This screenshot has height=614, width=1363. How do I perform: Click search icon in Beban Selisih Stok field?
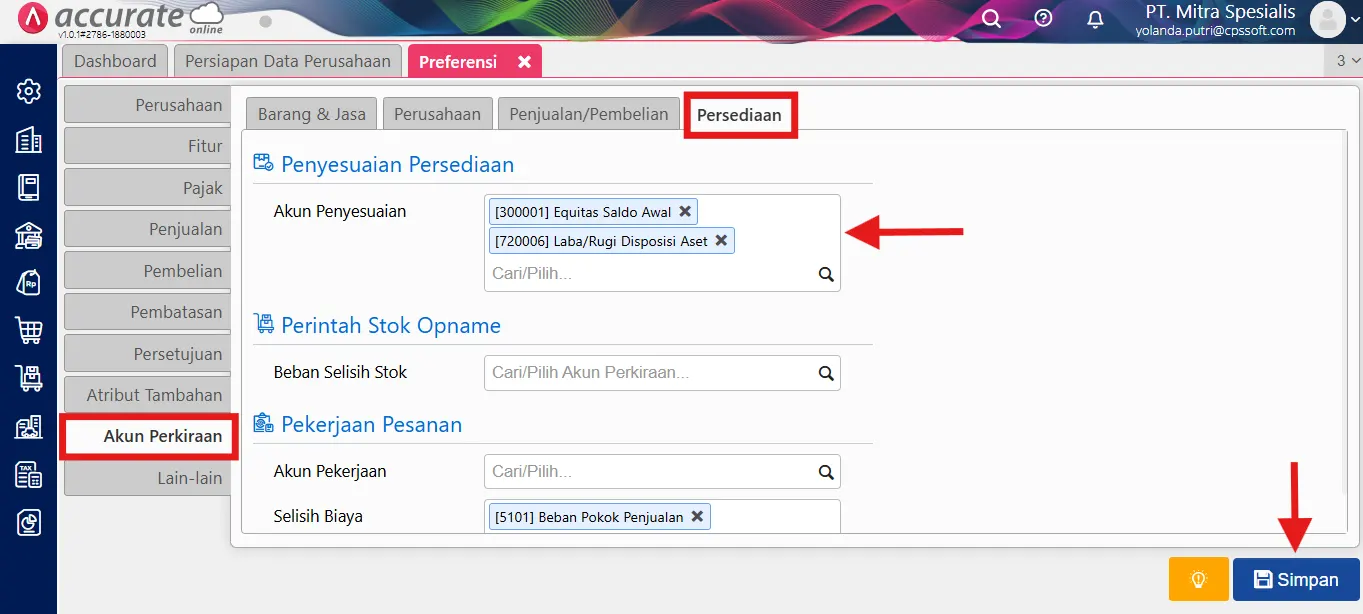click(x=826, y=373)
